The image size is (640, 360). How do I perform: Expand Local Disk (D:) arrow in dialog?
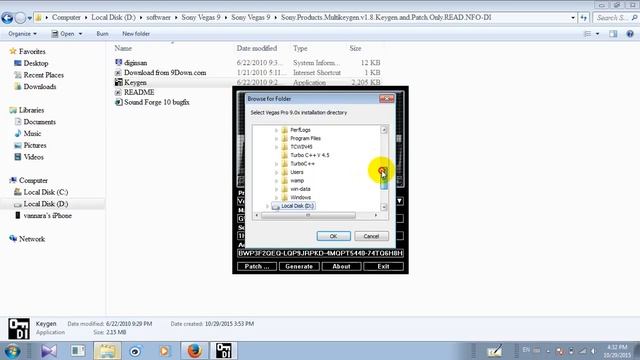(x=267, y=206)
